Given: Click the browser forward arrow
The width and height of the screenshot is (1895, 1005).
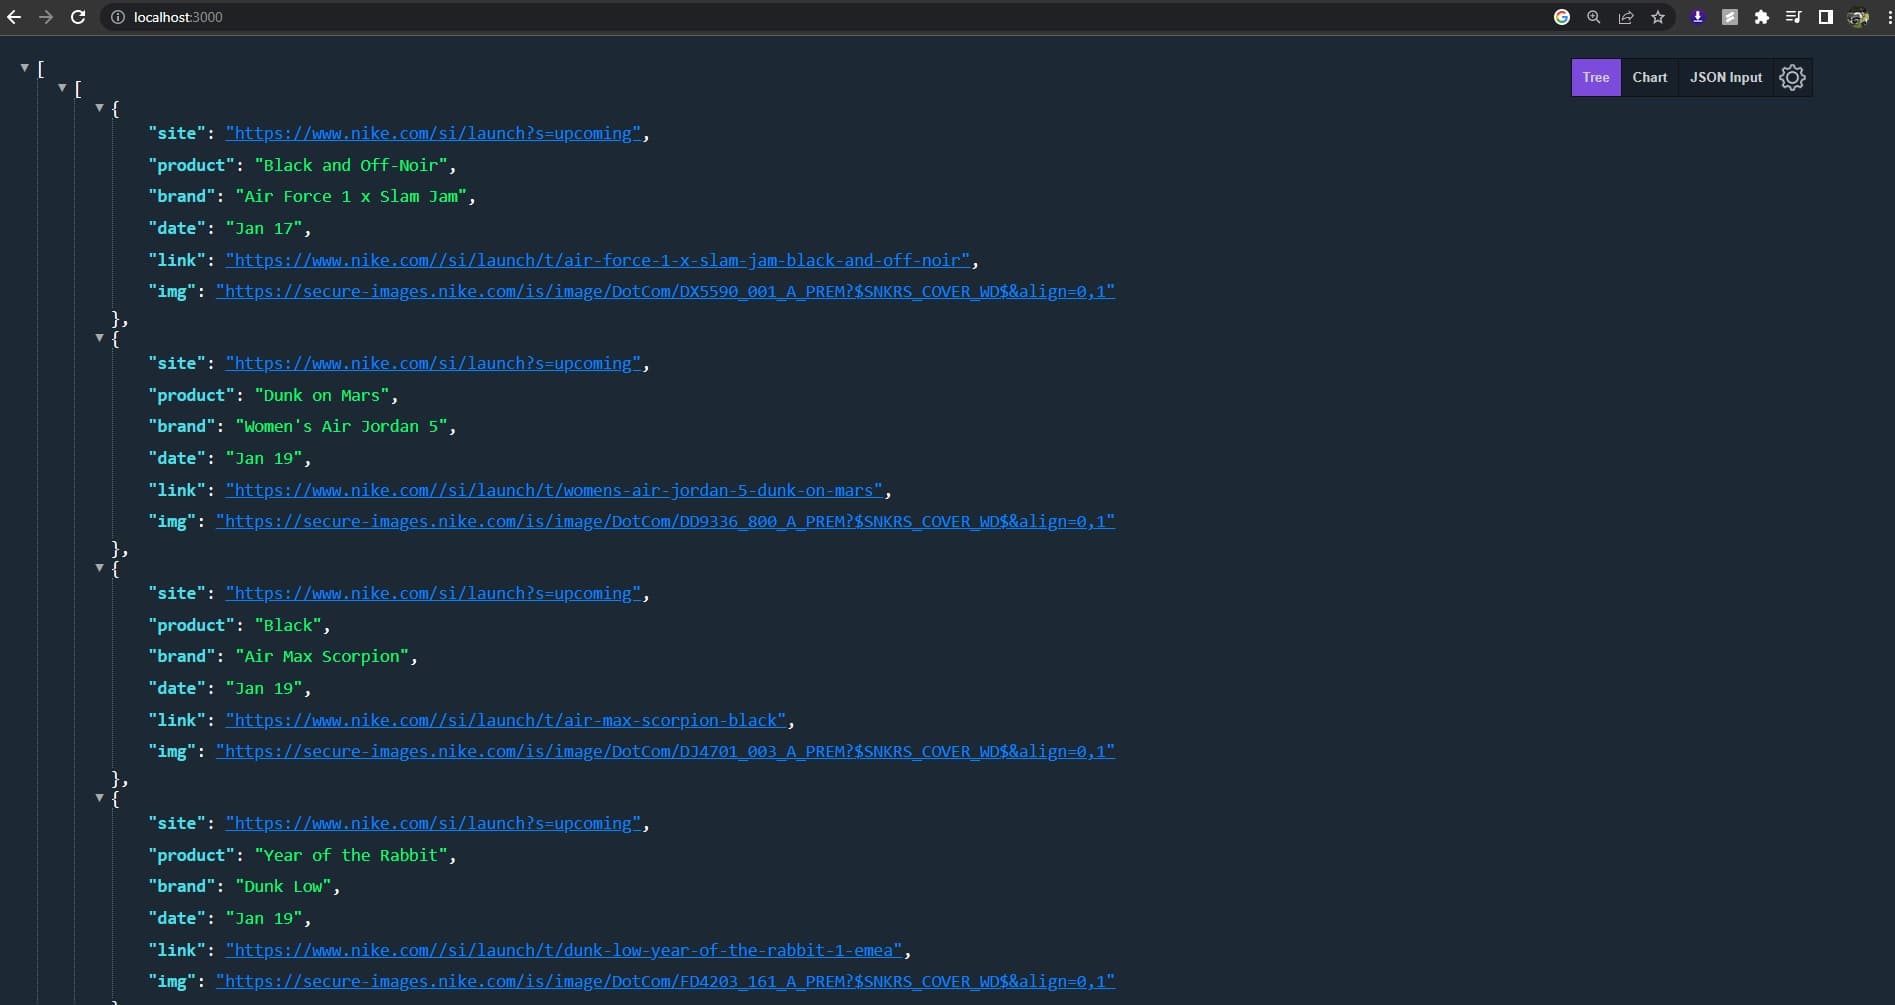Looking at the screenshot, I should [46, 17].
